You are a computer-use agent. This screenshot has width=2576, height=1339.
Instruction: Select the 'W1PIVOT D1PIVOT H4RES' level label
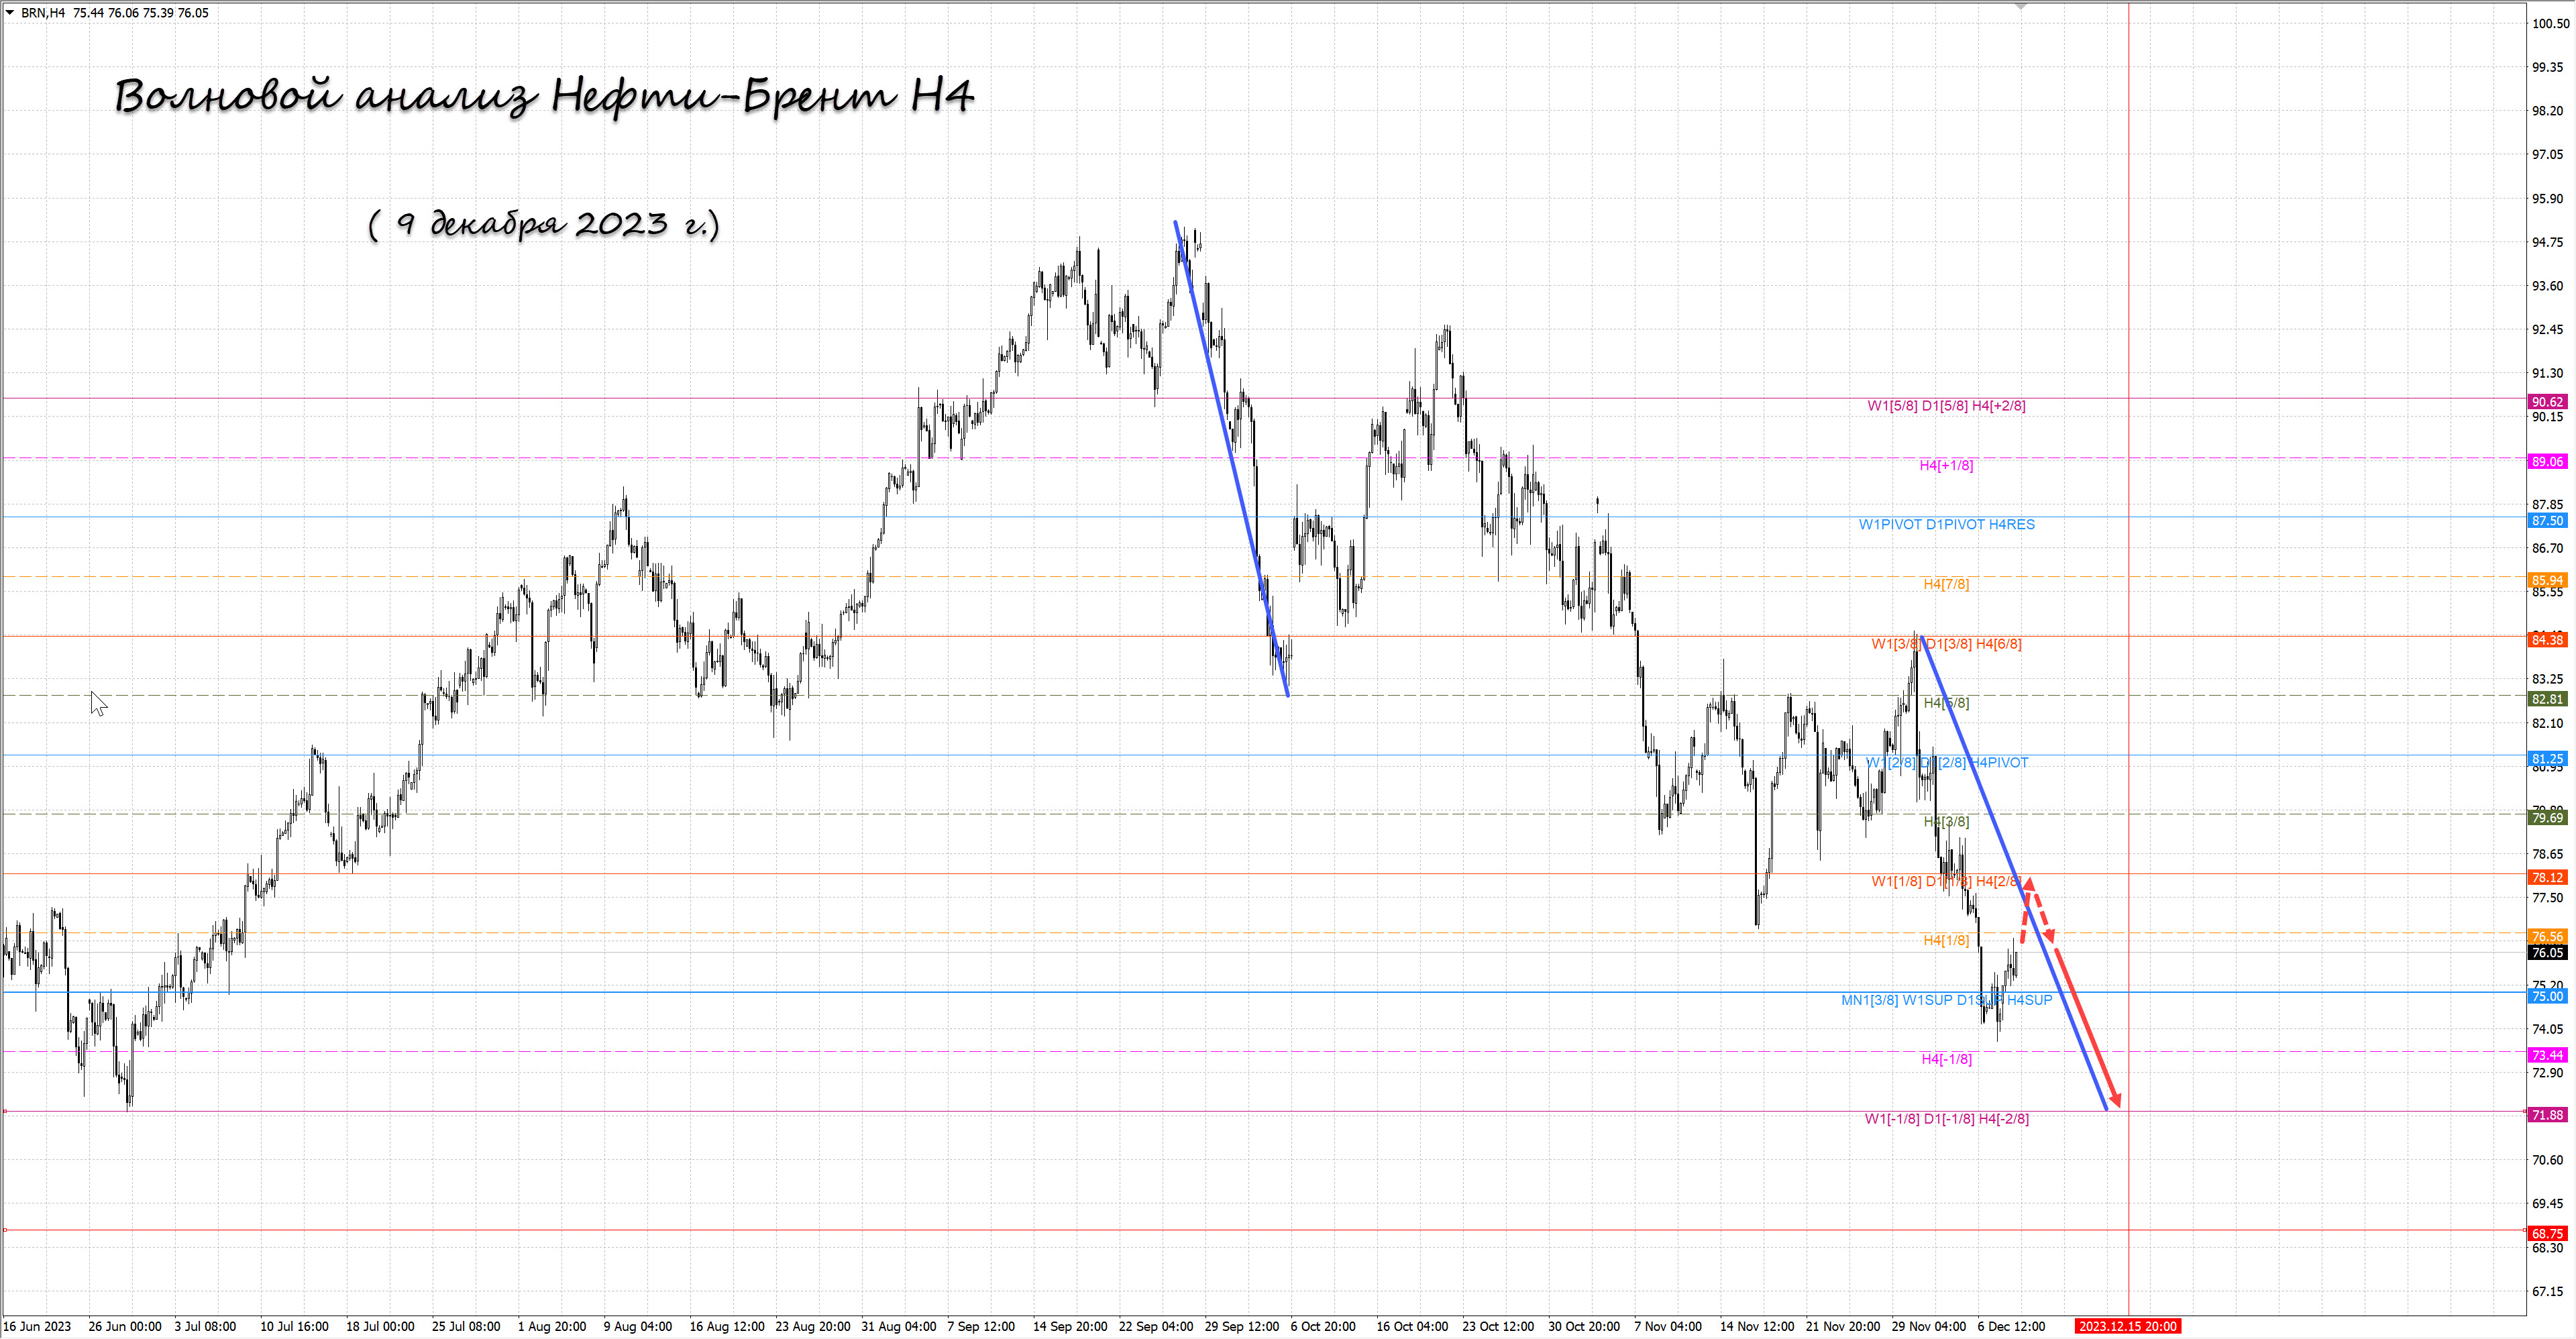[x=1946, y=524]
